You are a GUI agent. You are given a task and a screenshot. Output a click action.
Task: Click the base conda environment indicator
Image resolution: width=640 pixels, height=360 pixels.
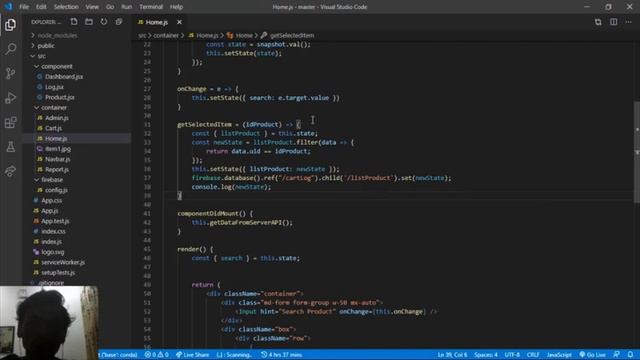coord(118,355)
